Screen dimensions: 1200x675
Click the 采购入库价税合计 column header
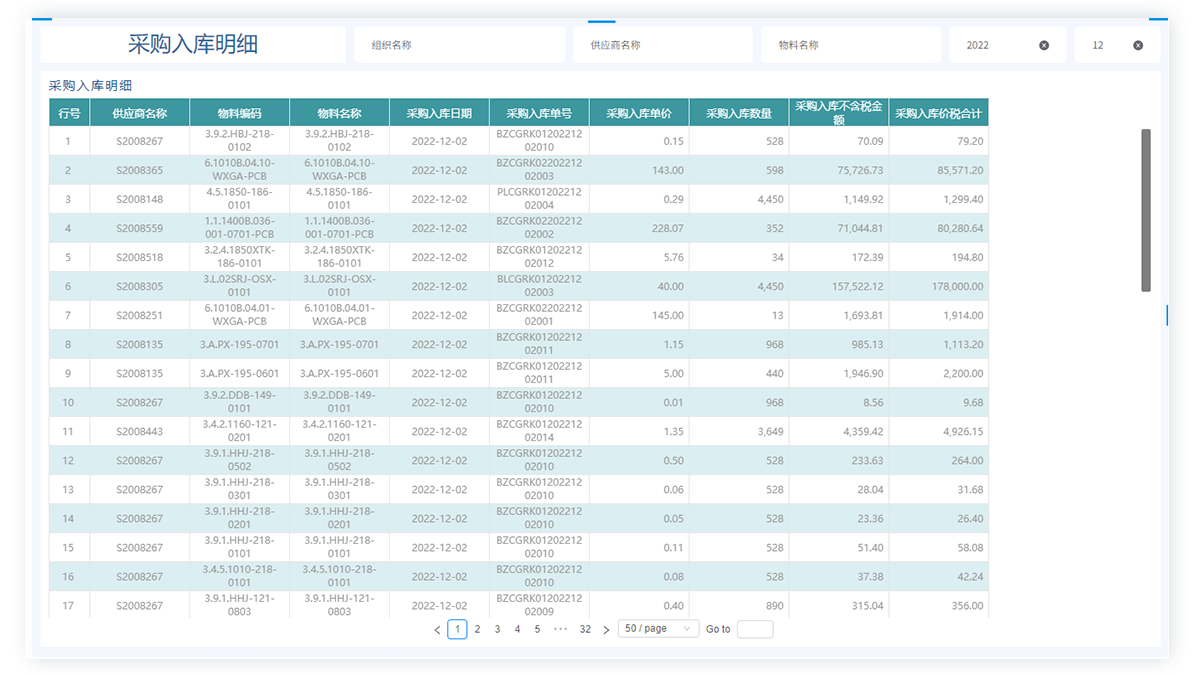[938, 113]
